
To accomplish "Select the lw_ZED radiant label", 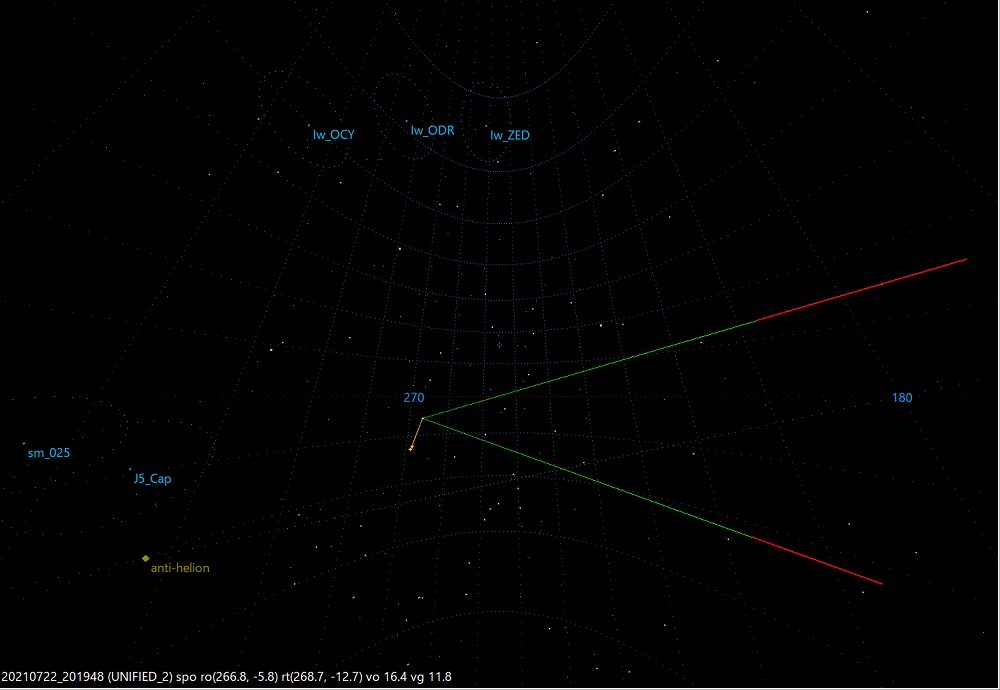I will tap(509, 135).
